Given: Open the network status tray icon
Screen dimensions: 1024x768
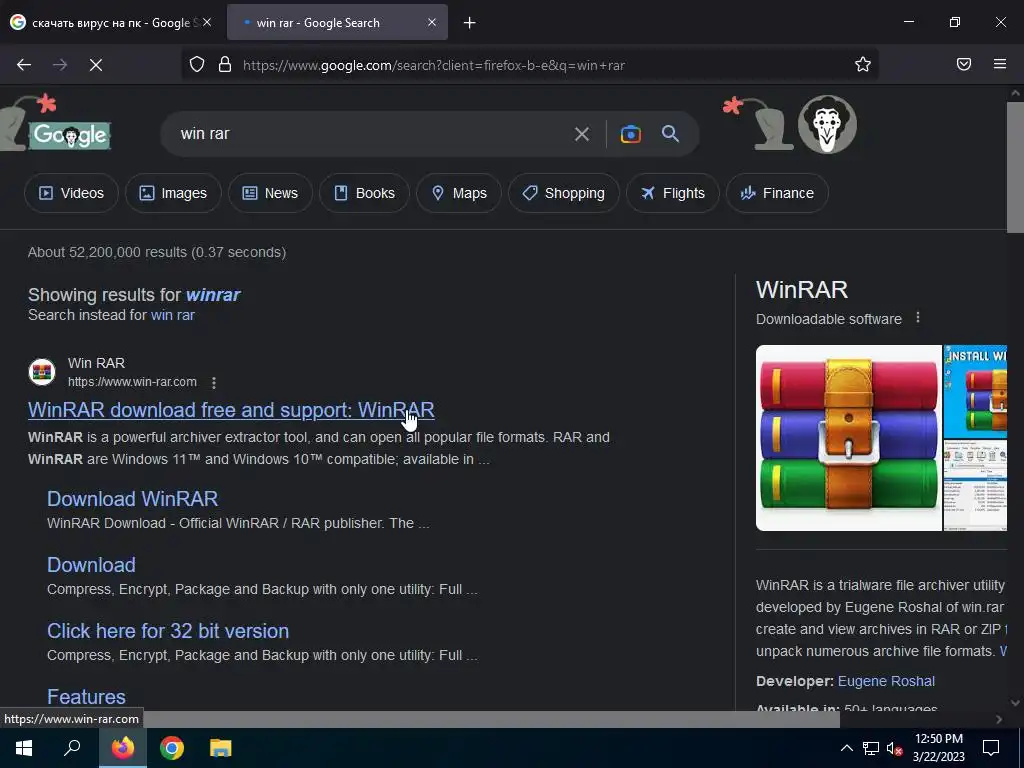Looking at the screenshot, I should point(871,748).
